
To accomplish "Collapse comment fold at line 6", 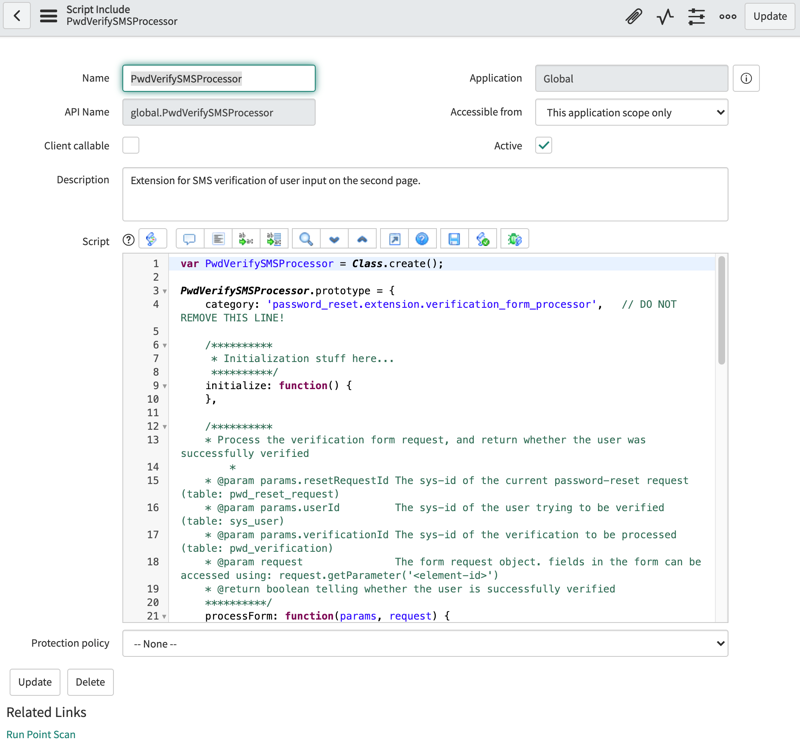I will (x=164, y=345).
